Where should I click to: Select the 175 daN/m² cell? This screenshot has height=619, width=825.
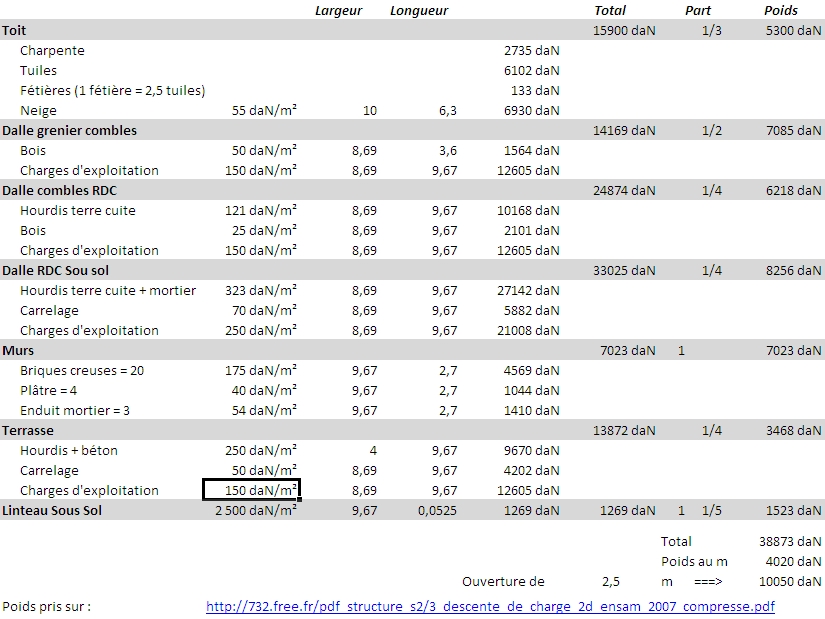click(x=261, y=371)
